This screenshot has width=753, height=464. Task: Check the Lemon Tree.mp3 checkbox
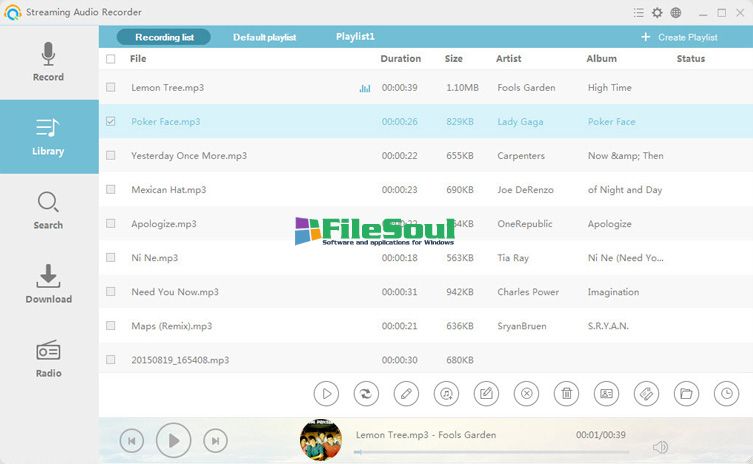coord(110,88)
